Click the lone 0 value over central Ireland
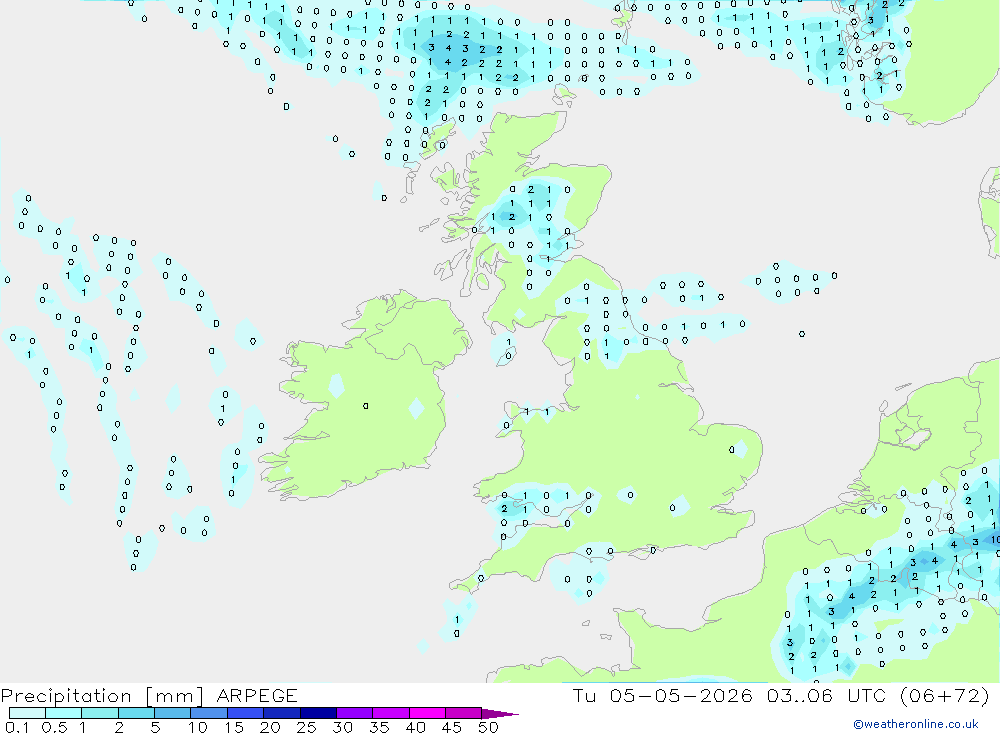Image resolution: width=1000 pixels, height=733 pixels. click(365, 406)
